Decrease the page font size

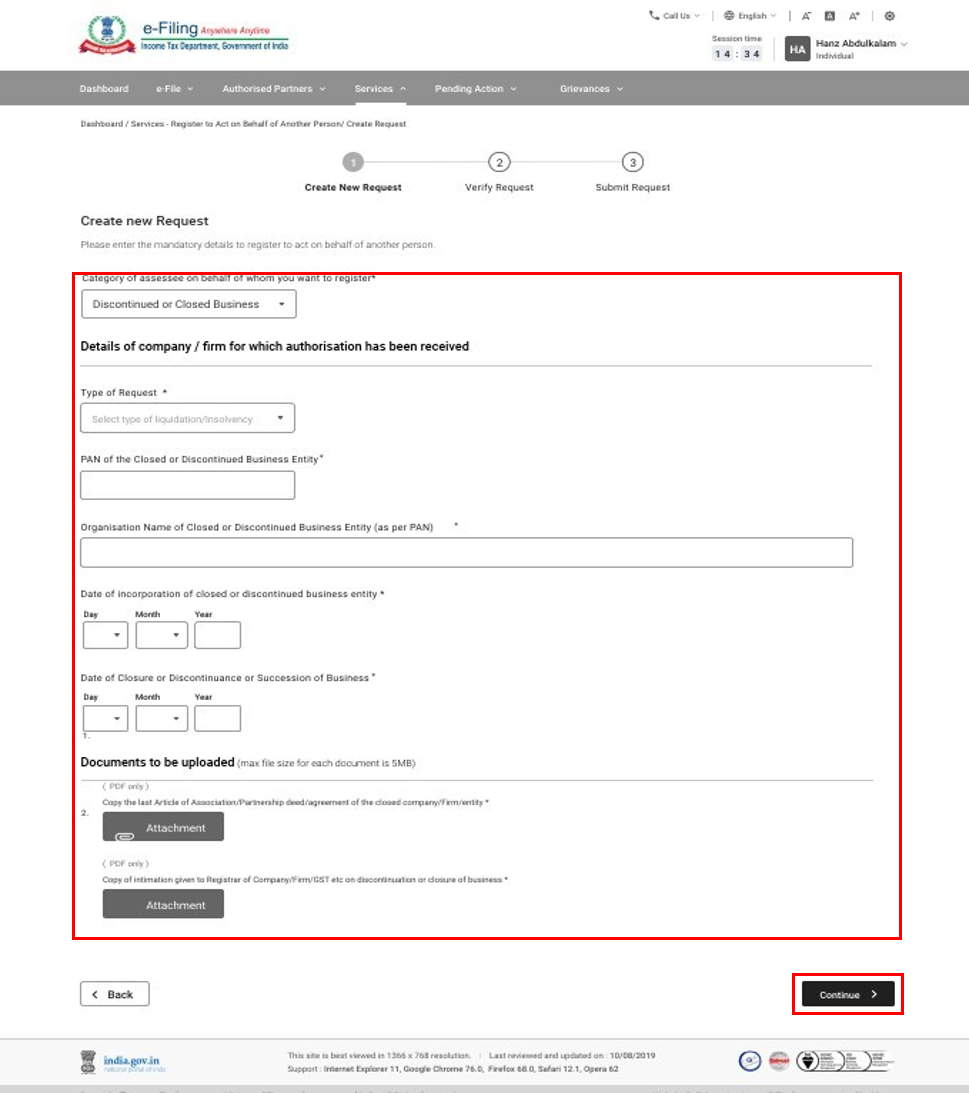pyautogui.click(x=806, y=16)
